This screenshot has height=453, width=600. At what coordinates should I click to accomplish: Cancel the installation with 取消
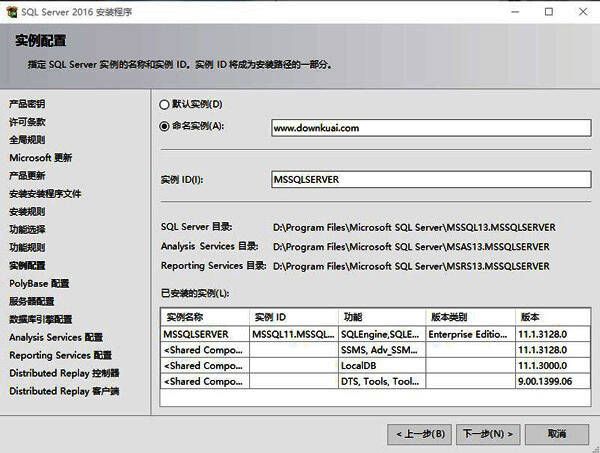click(x=557, y=433)
